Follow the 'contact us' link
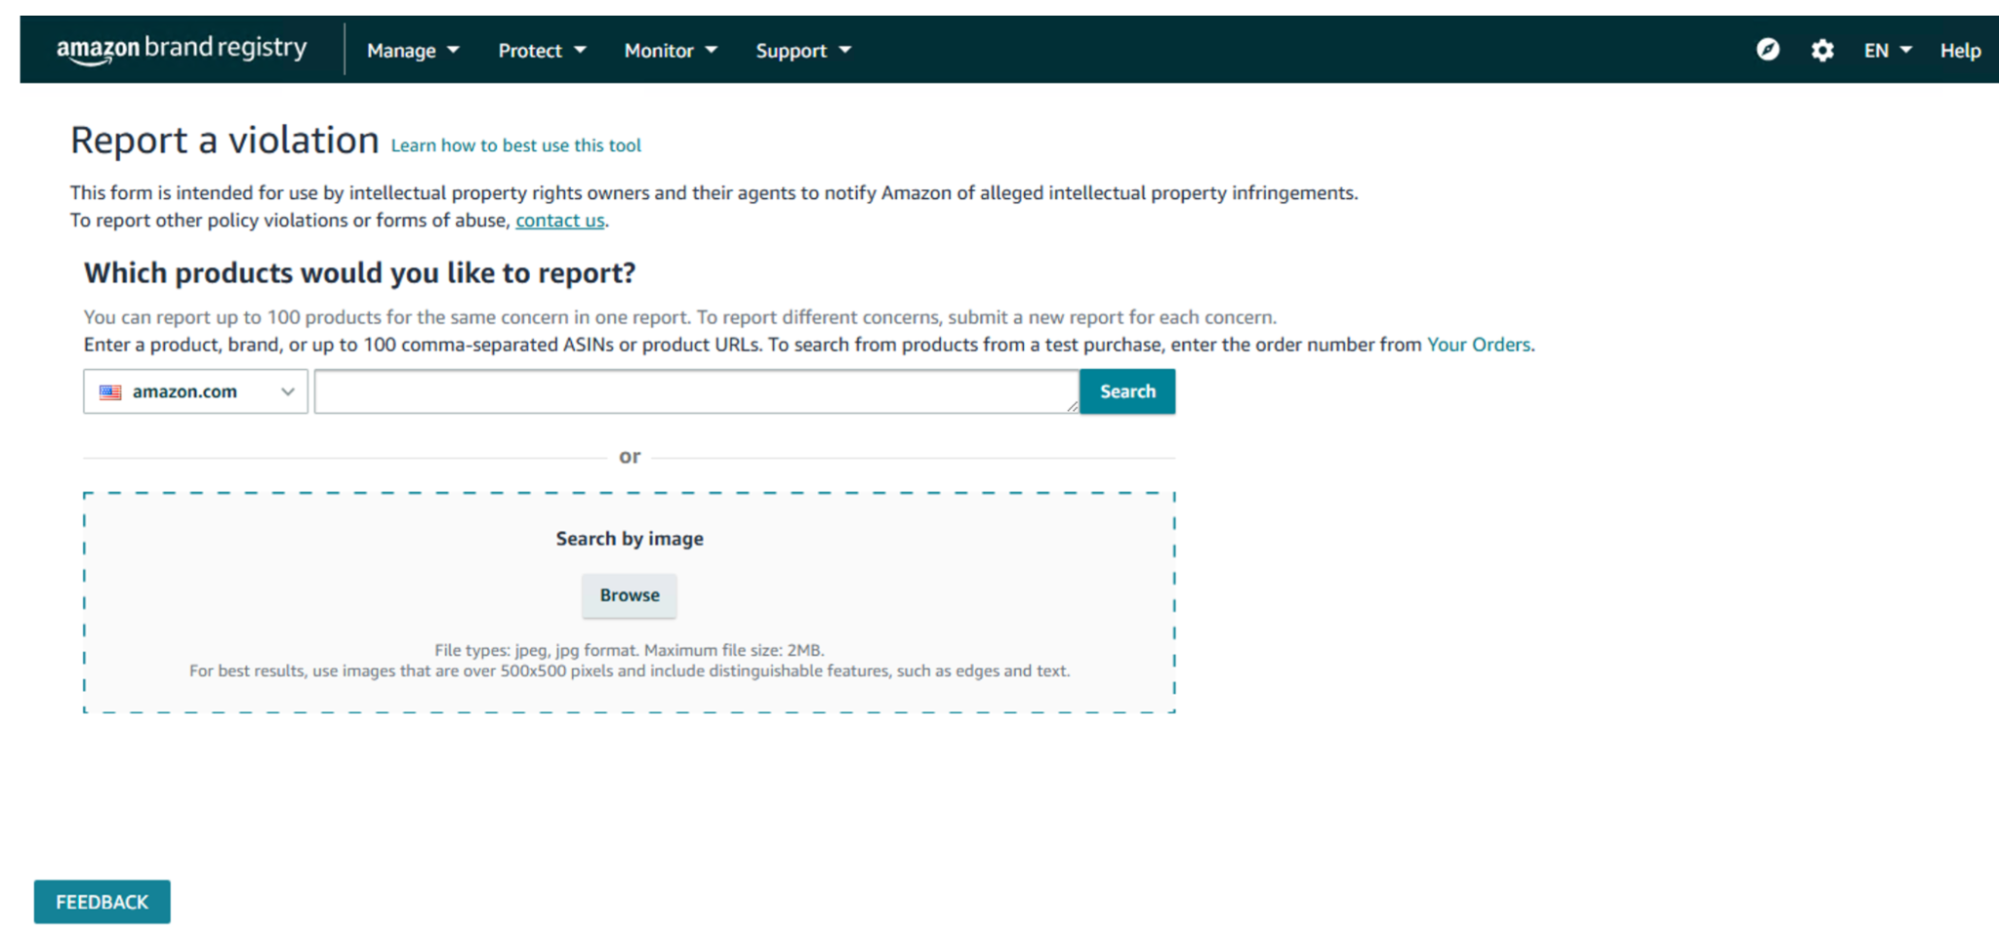The width and height of the screenshot is (1999, 937). 559,220
